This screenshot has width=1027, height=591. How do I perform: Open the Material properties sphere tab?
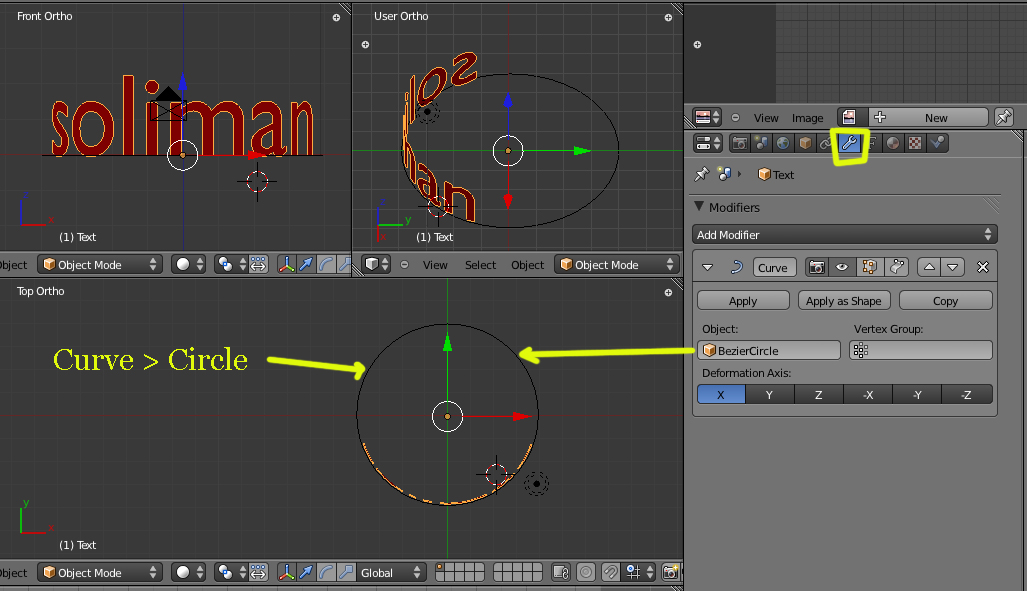[x=893, y=143]
